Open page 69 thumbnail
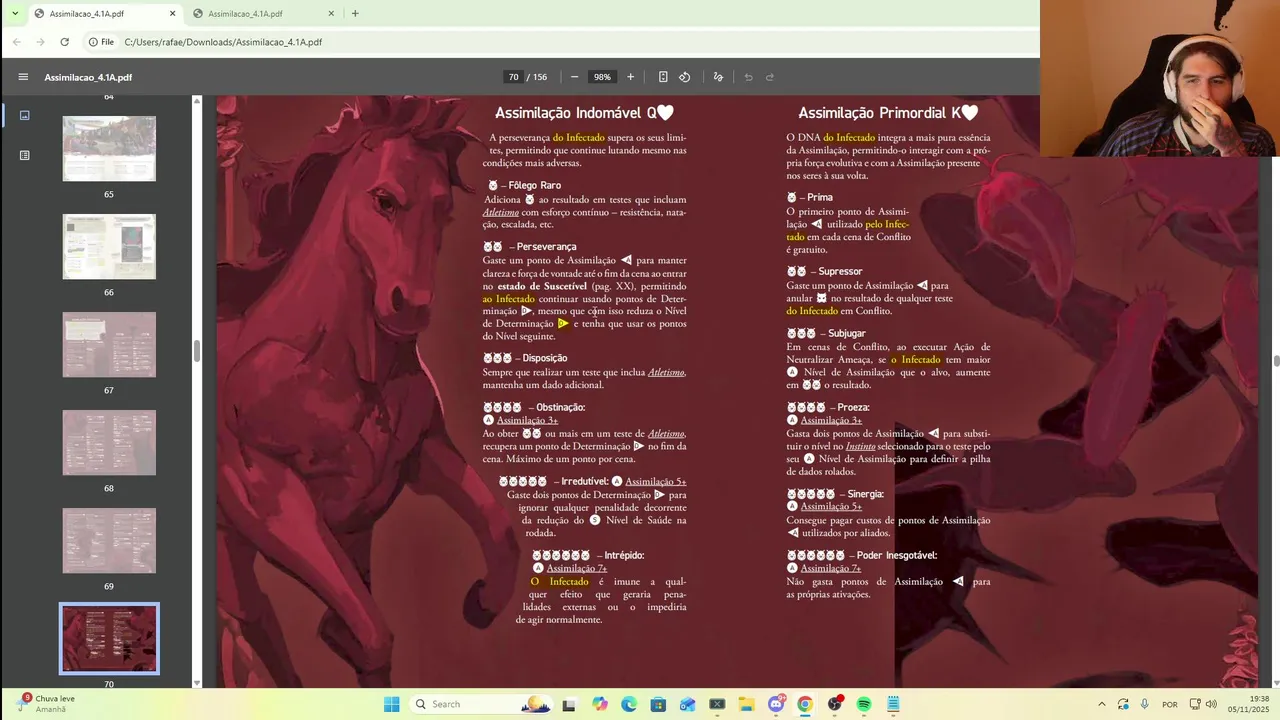 tap(109, 540)
